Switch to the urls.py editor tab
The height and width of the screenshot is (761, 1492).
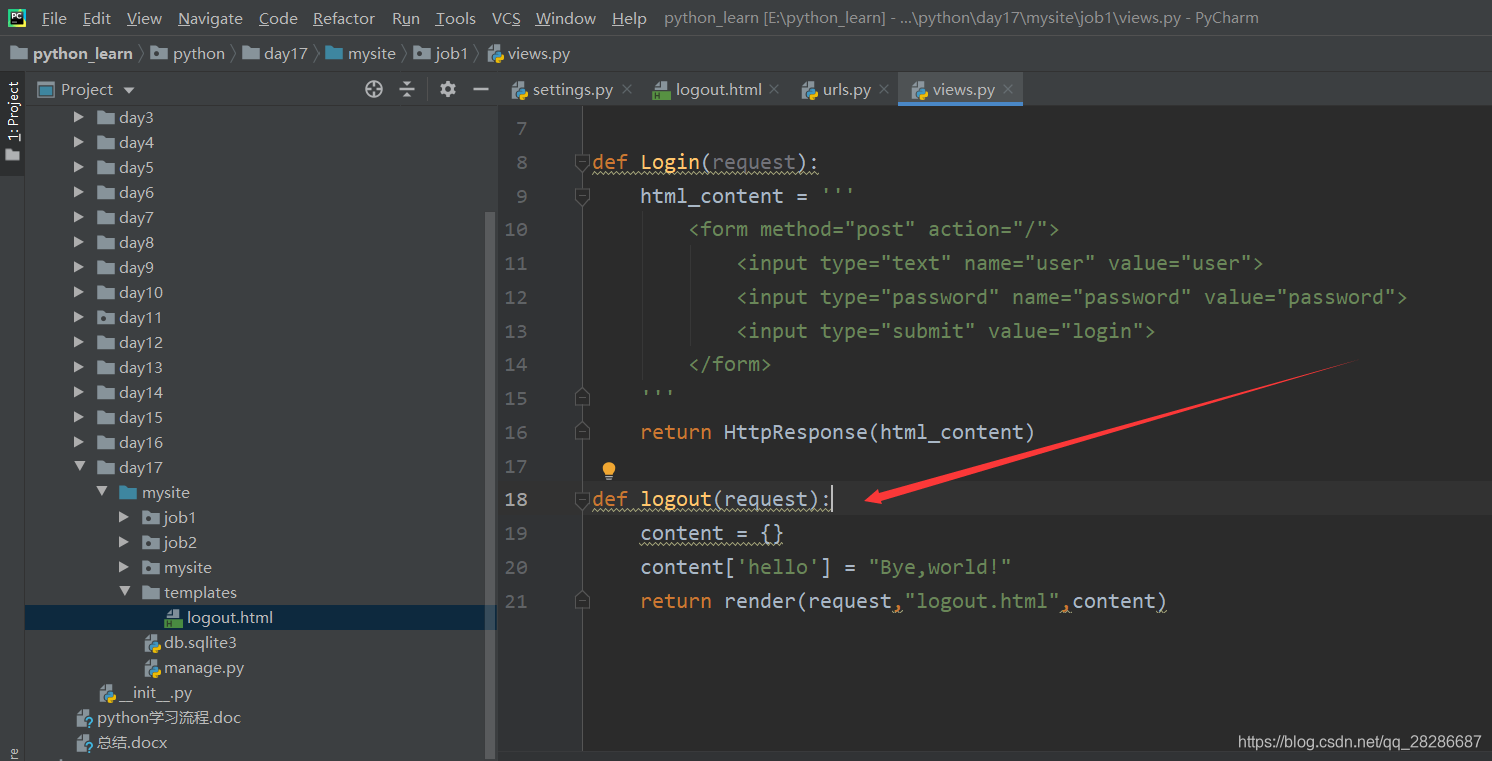pos(846,89)
